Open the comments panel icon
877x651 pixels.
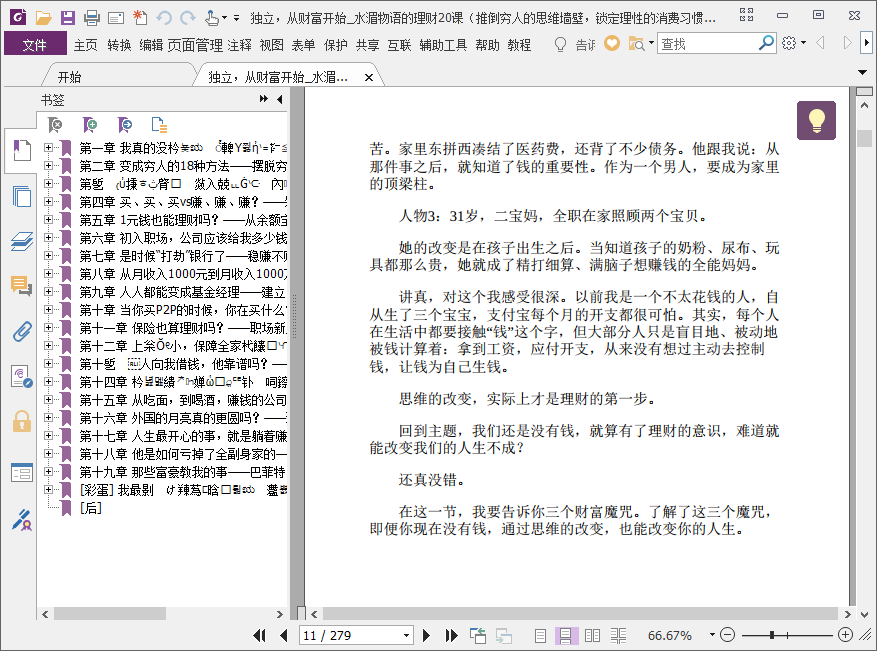tap(21, 286)
